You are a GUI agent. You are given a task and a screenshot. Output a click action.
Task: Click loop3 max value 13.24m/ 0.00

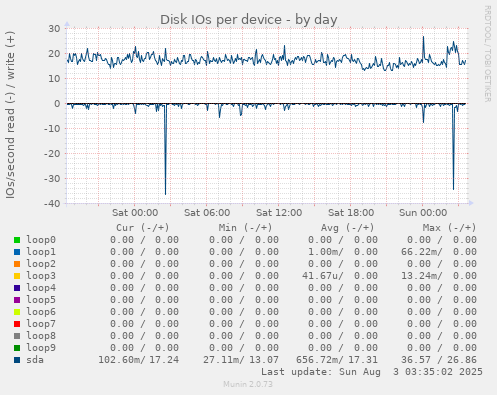click(x=439, y=276)
